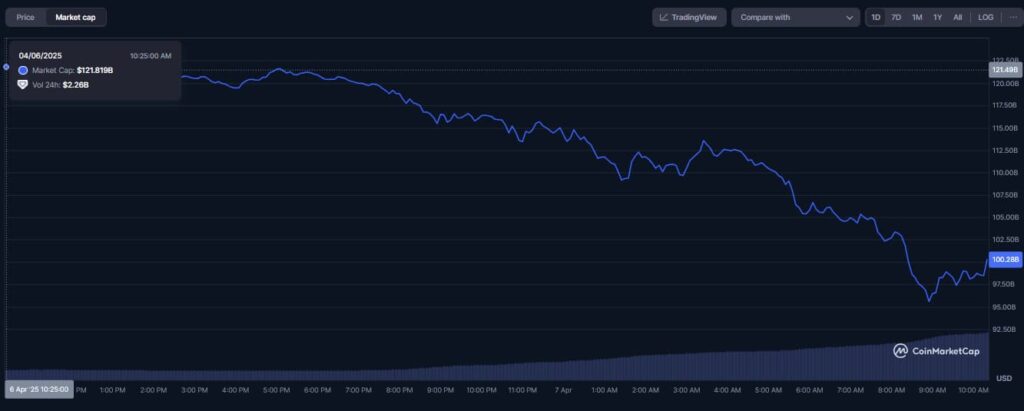Select the 7D time range
Viewport: 1024px width, 411px height.
pos(896,18)
